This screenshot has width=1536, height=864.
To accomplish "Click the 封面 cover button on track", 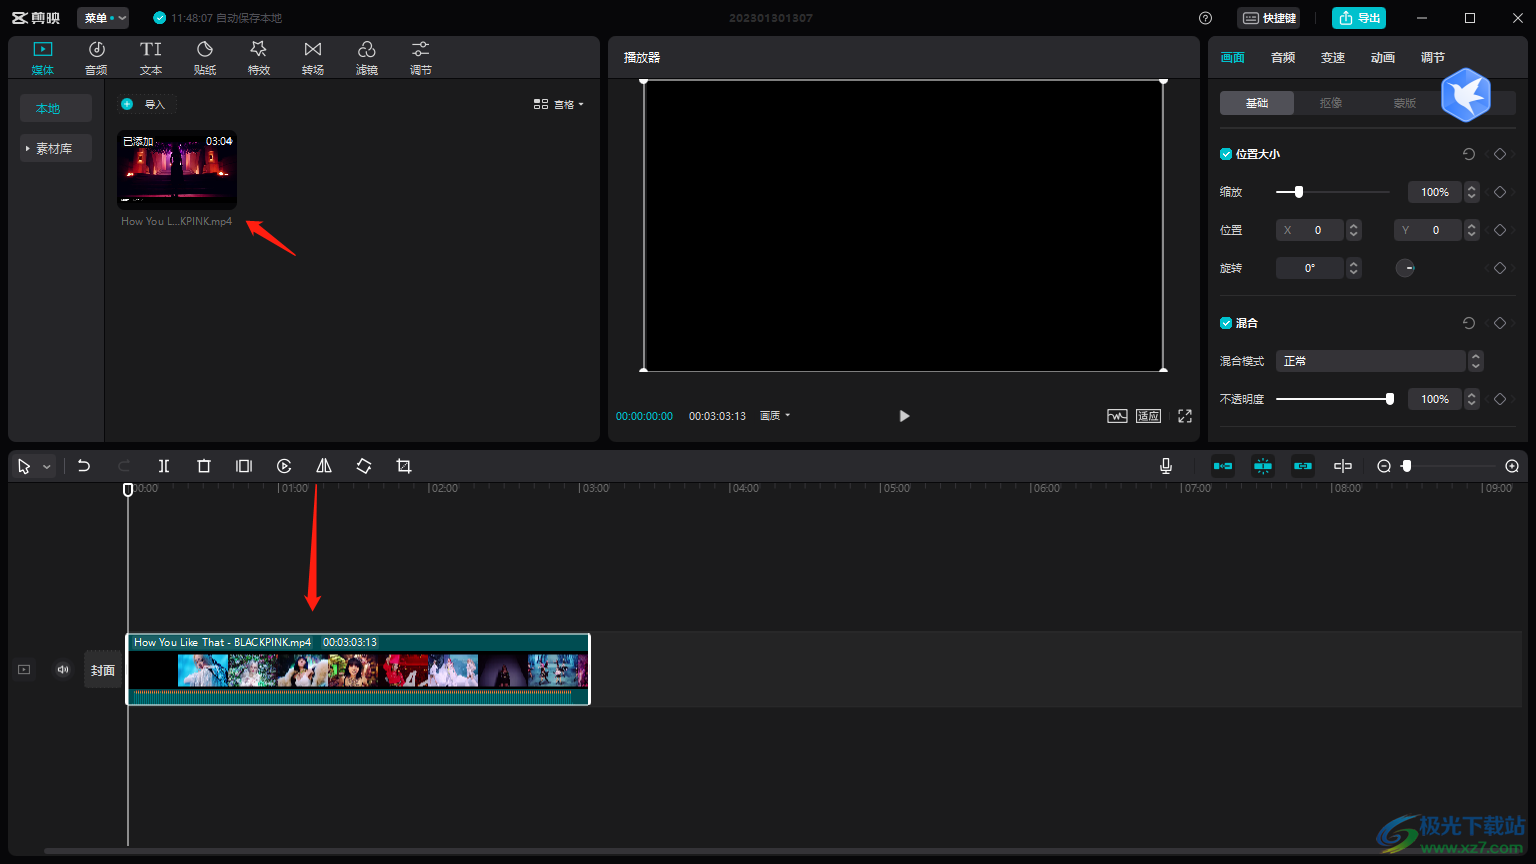I will point(103,670).
